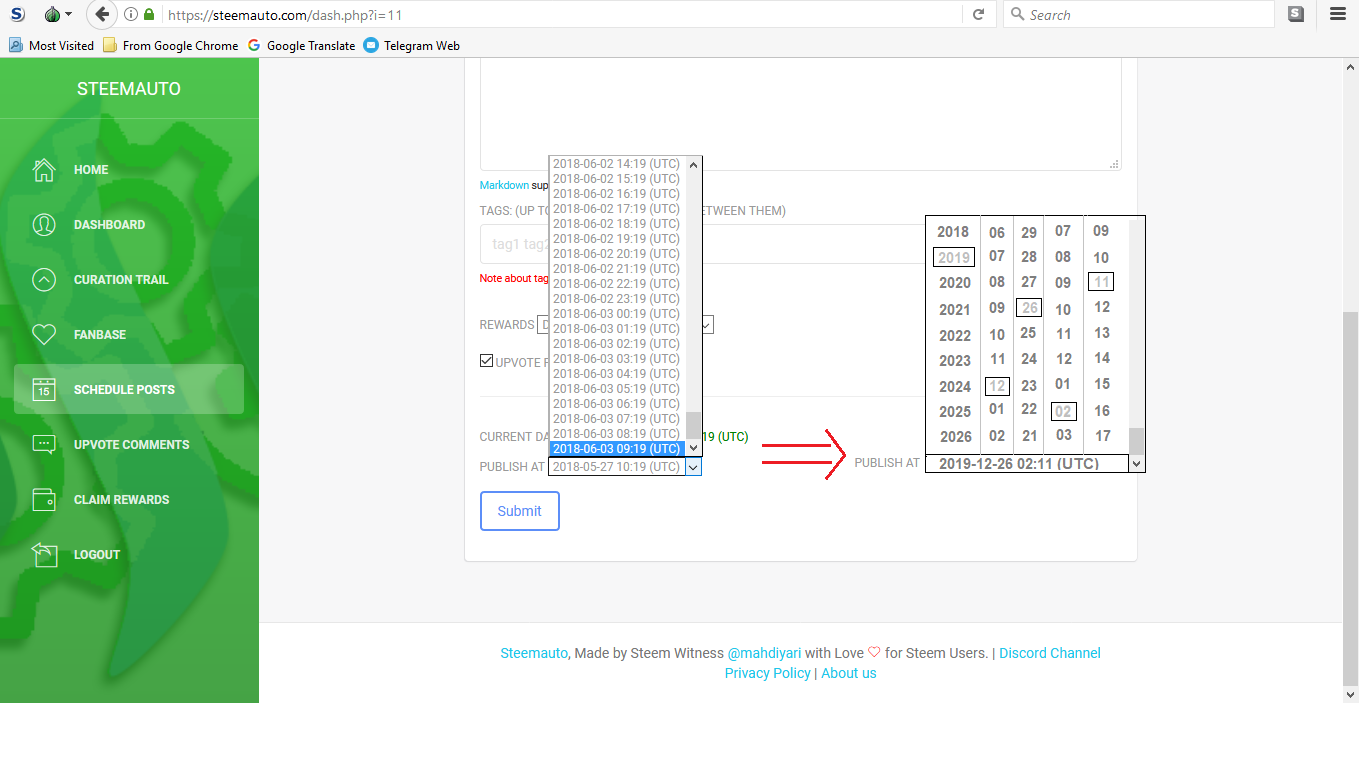Tick the Upvote checkbox
Screen dimensions: 1360x768
487,361
